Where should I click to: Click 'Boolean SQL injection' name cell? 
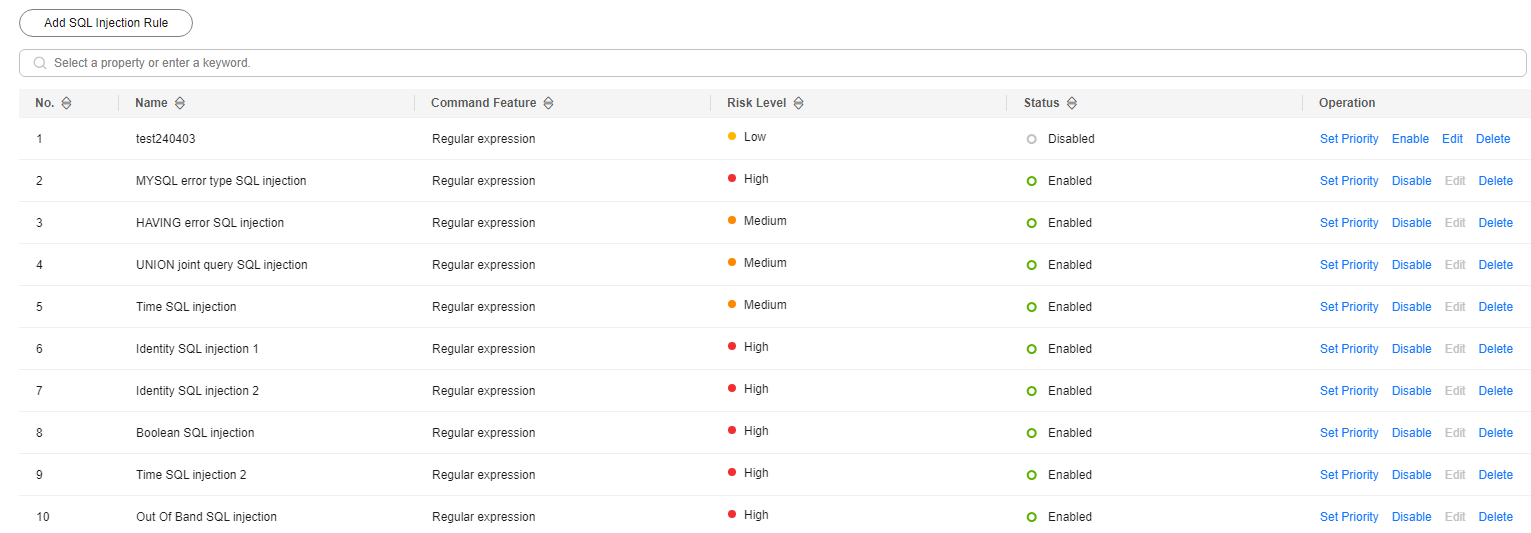pos(195,433)
